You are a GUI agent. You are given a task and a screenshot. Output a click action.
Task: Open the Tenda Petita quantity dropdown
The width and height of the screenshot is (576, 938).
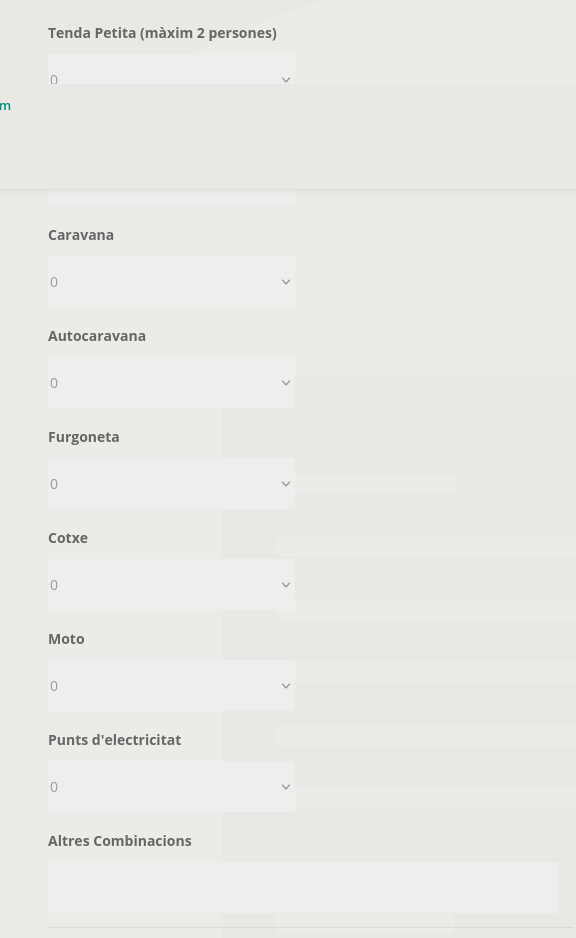[x=171, y=69]
